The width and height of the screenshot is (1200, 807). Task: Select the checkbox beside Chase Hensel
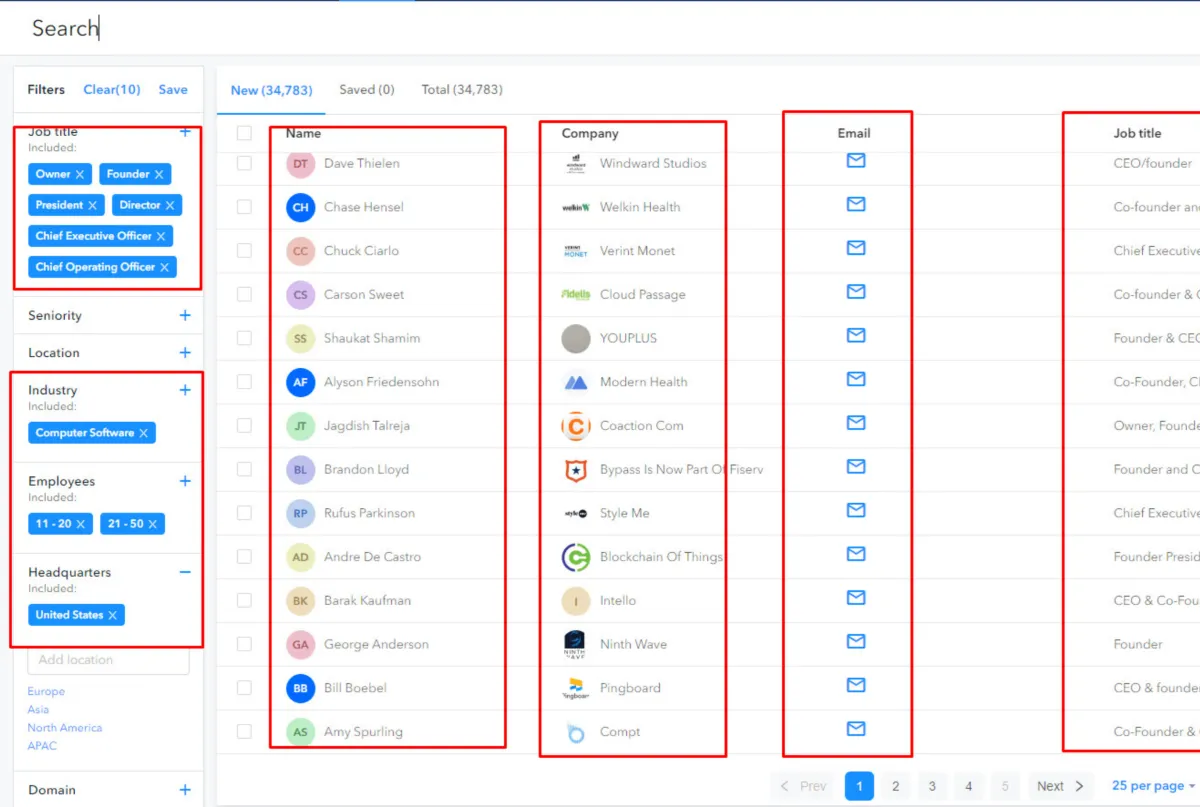pyautogui.click(x=244, y=207)
